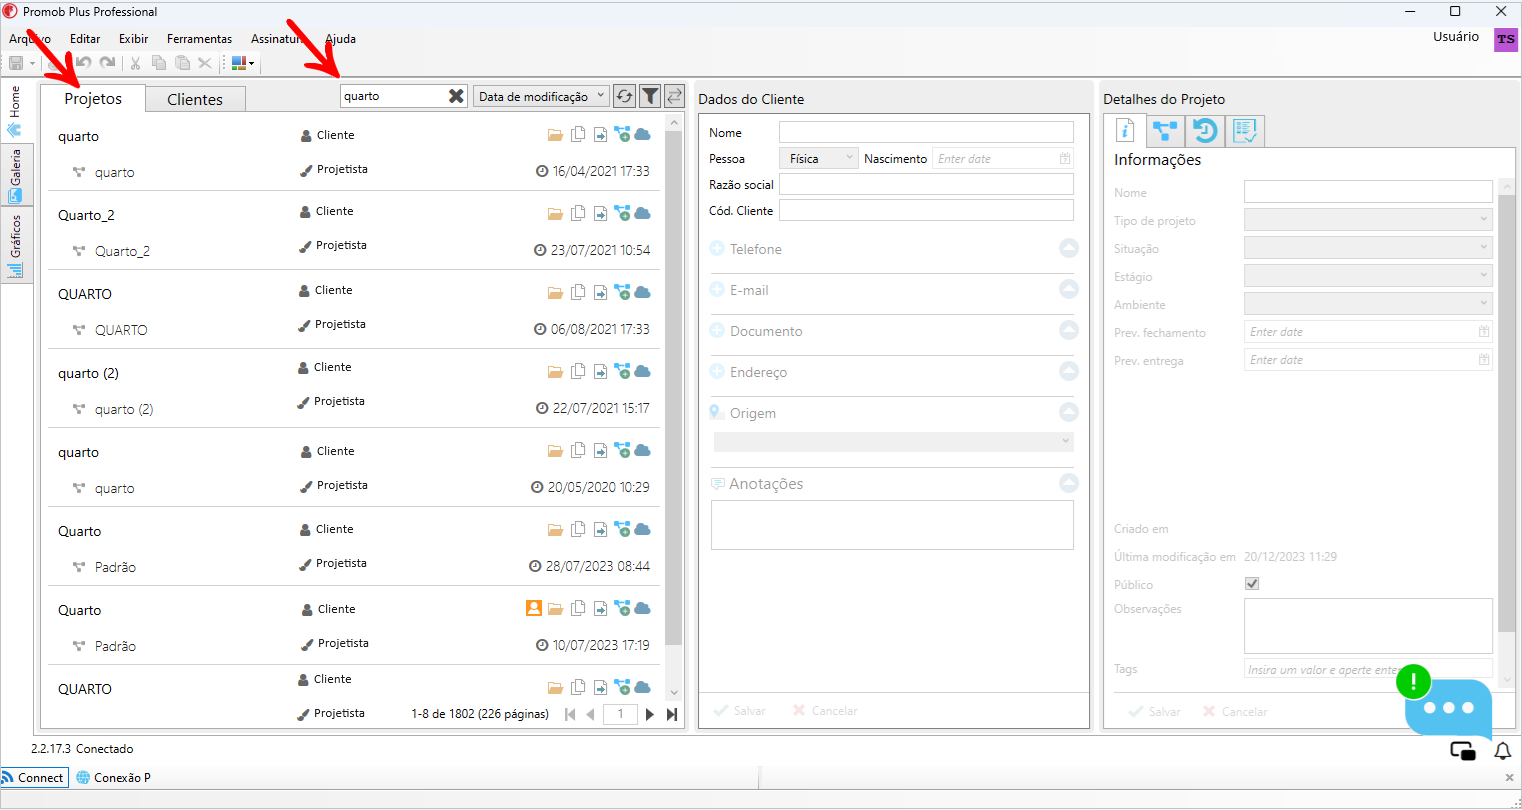The image size is (1522, 810).
Task: Click the Undo toolbar icon
Action: (x=83, y=63)
